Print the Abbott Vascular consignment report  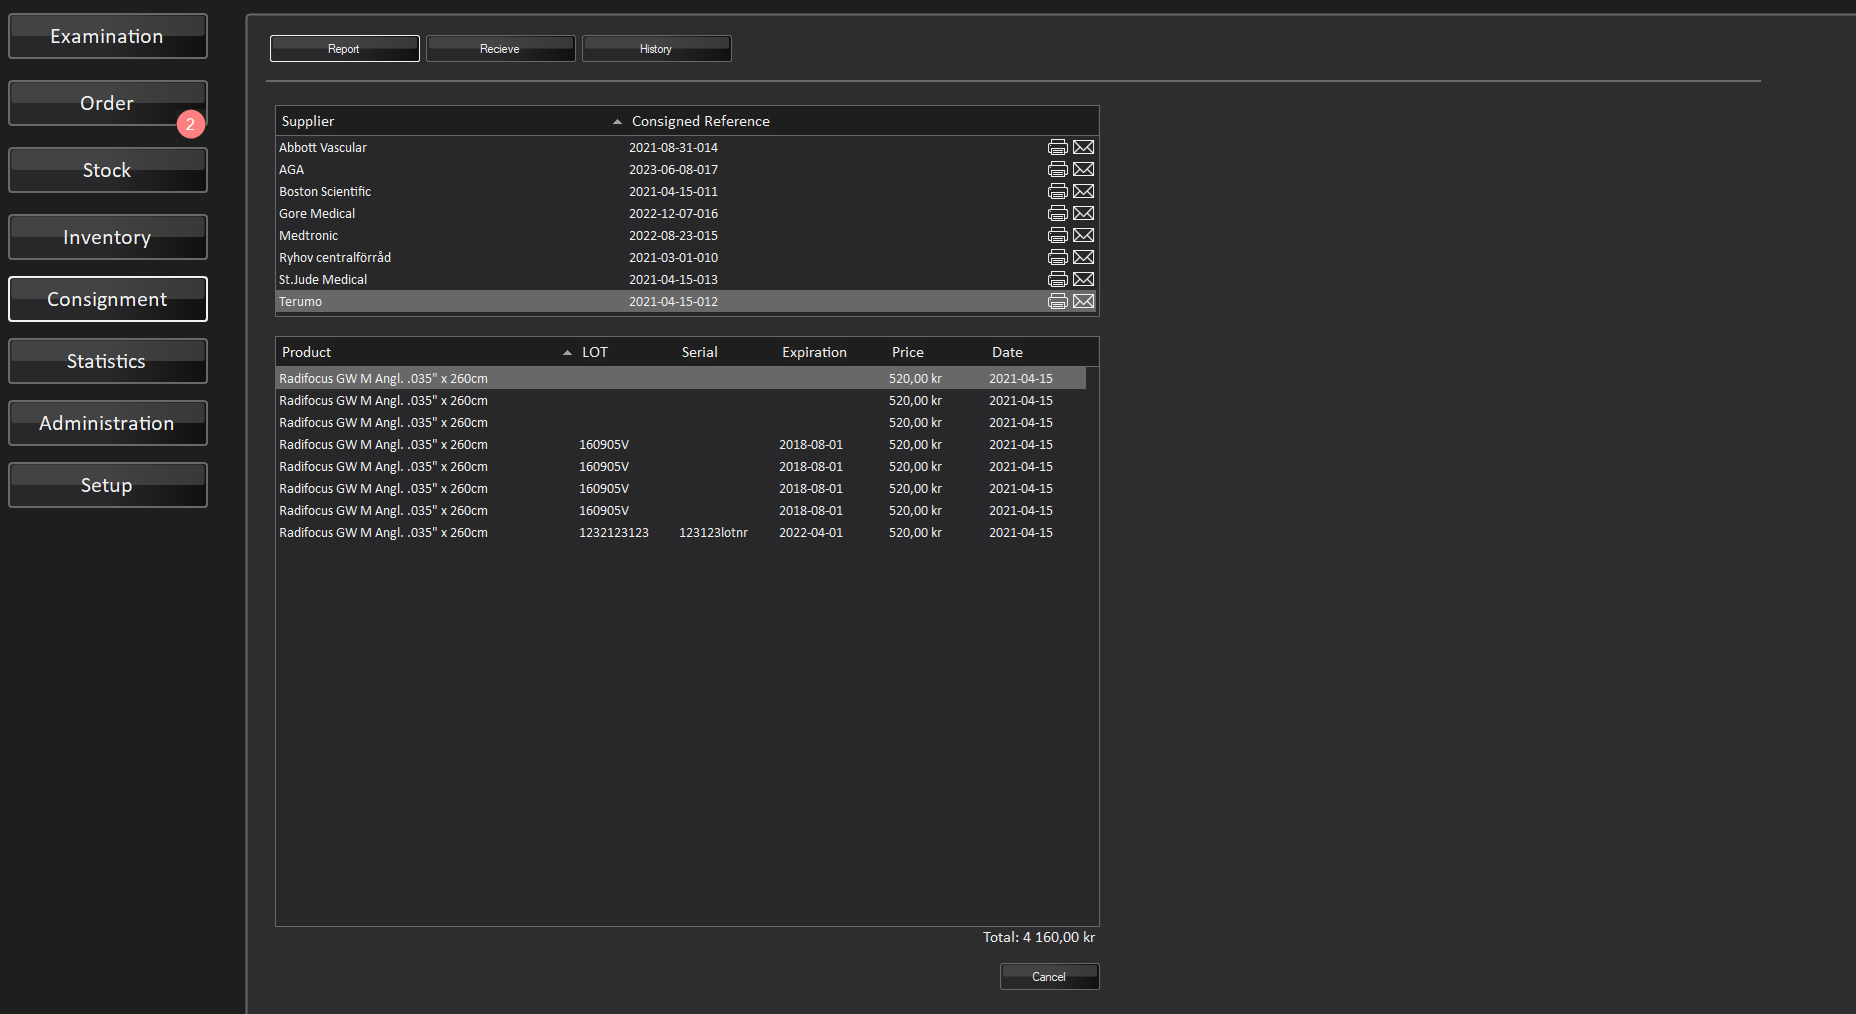(1057, 147)
